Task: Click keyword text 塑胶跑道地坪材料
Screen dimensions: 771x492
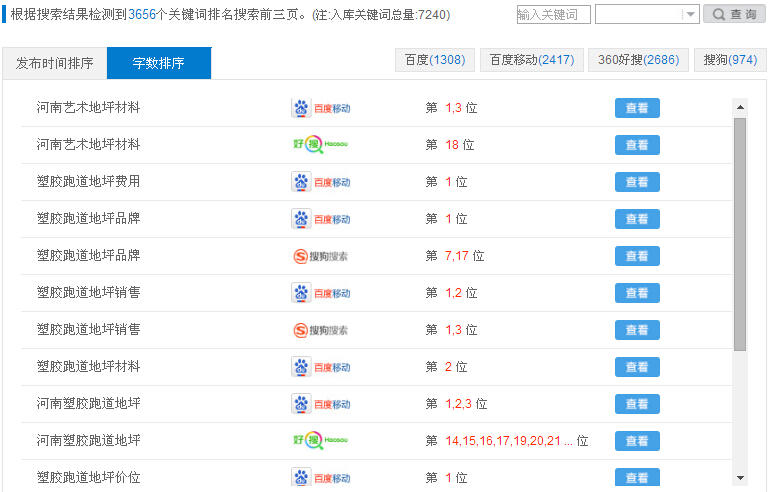Action: click(89, 367)
